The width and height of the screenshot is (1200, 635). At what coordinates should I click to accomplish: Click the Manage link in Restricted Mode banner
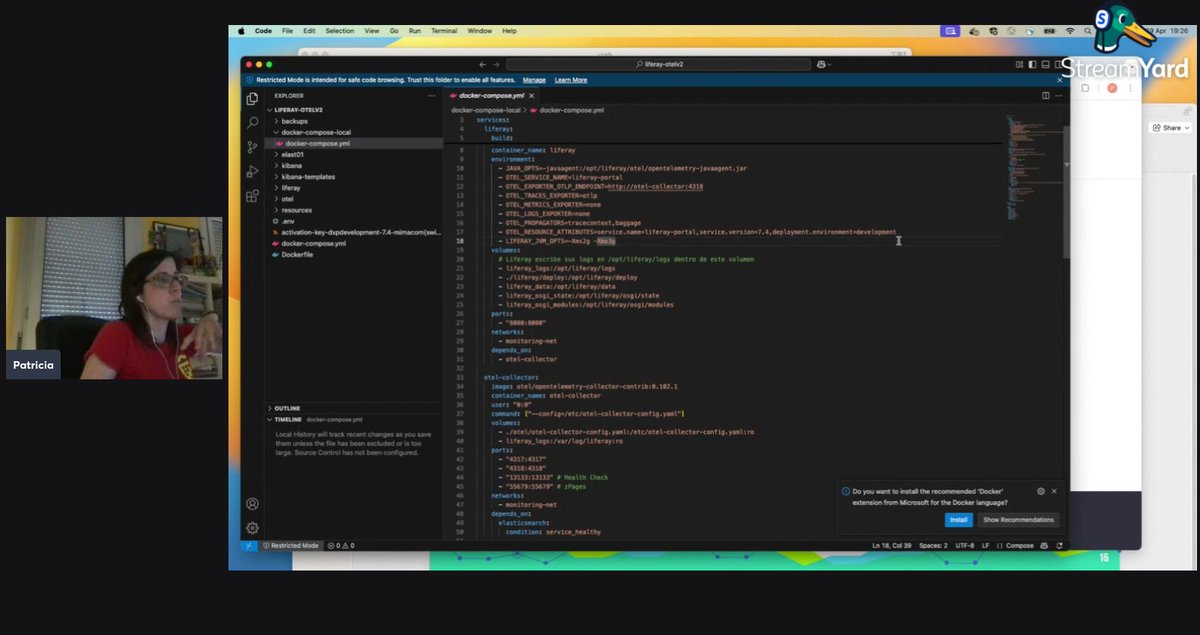tap(534, 80)
